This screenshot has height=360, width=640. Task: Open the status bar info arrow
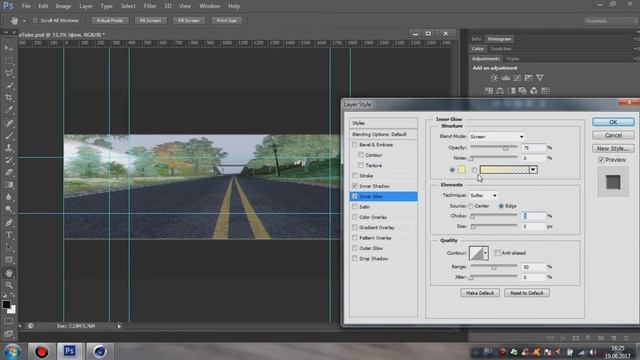[x=119, y=326]
